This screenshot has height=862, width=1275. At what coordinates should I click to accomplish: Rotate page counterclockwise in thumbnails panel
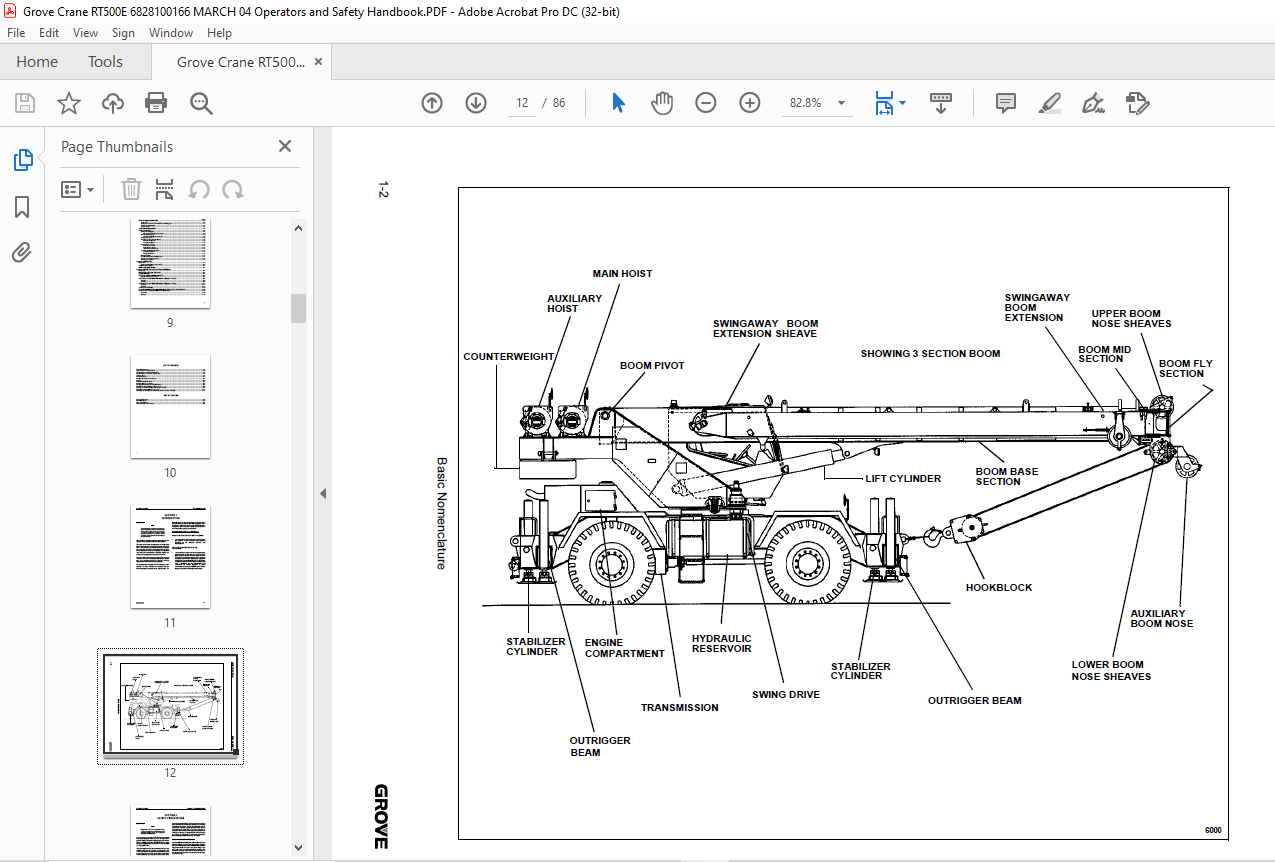pos(199,189)
